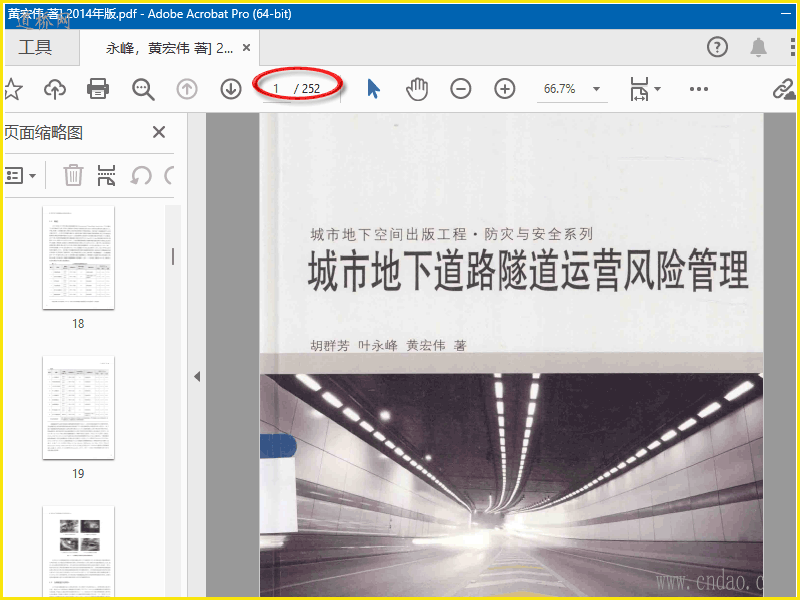Select the thumbnail with four photos
The width and height of the screenshot is (800, 600).
79,552
